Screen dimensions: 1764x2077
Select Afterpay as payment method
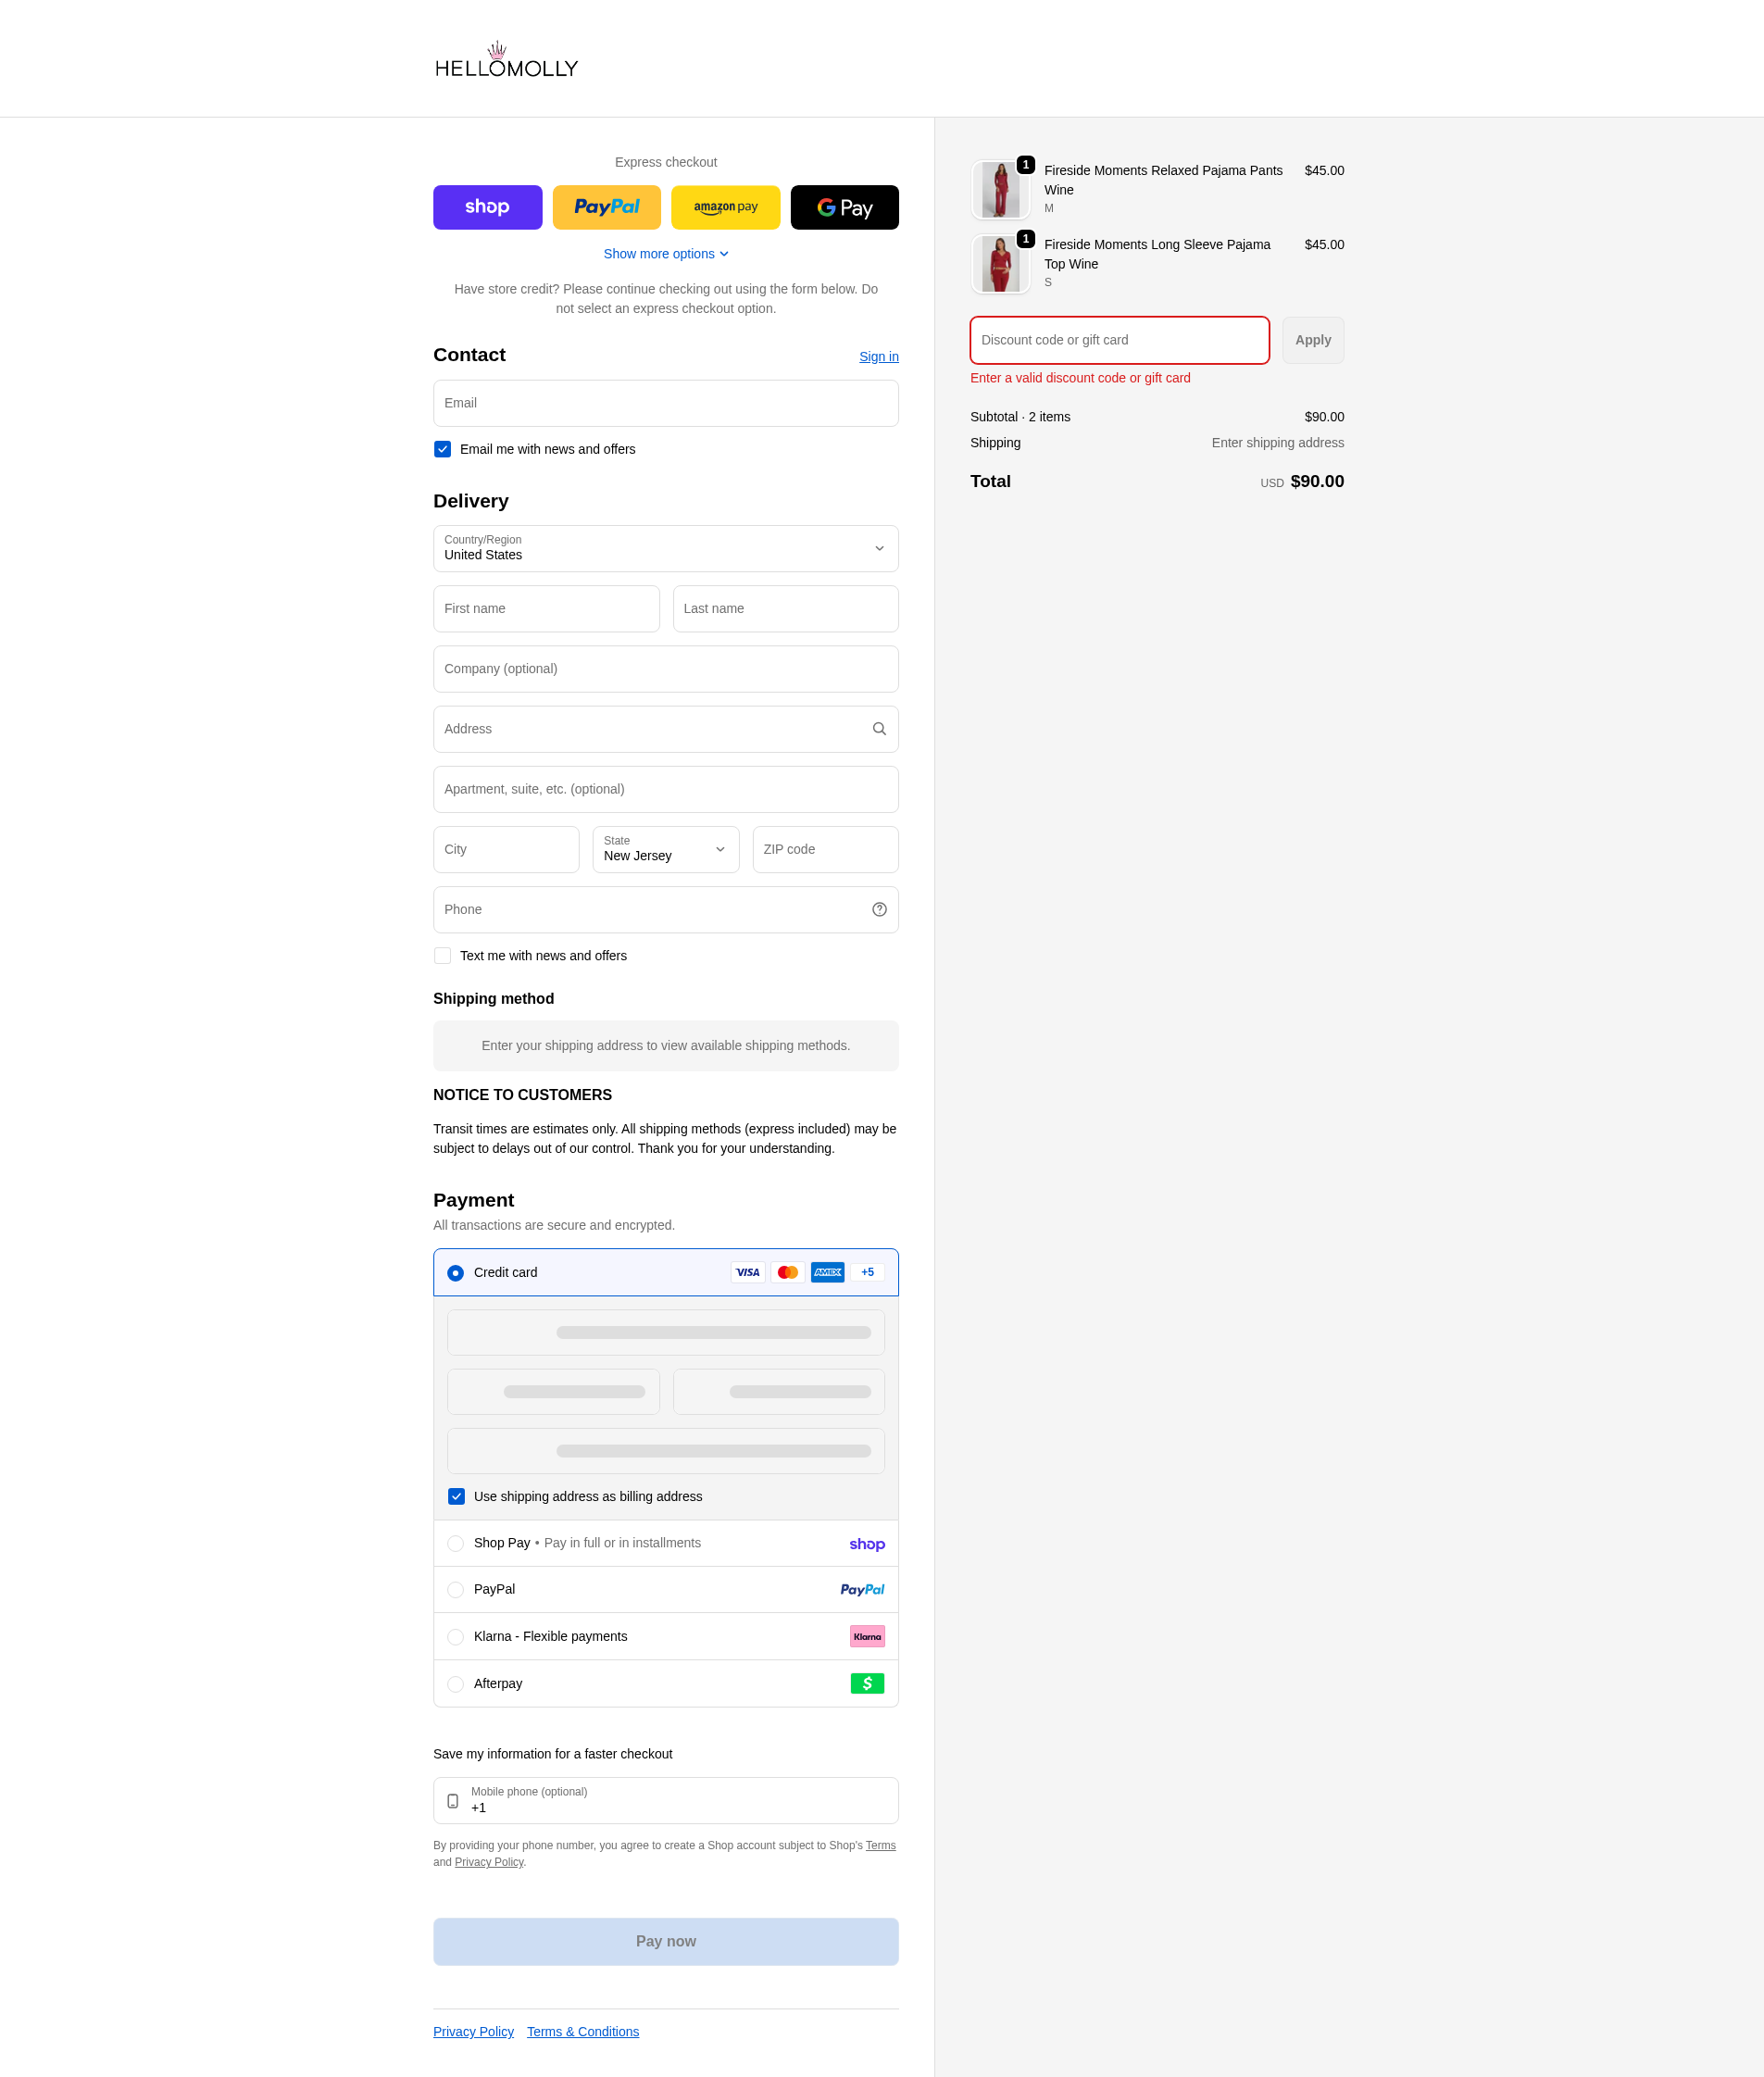point(456,1684)
